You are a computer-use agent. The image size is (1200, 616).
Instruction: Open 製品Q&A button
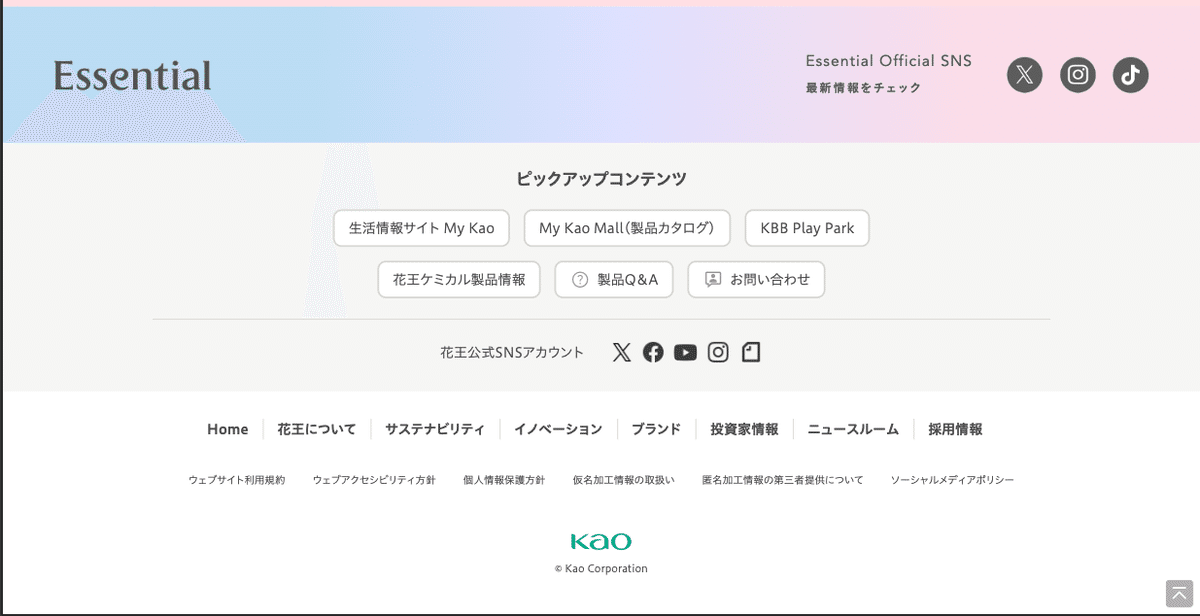[614, 280]
